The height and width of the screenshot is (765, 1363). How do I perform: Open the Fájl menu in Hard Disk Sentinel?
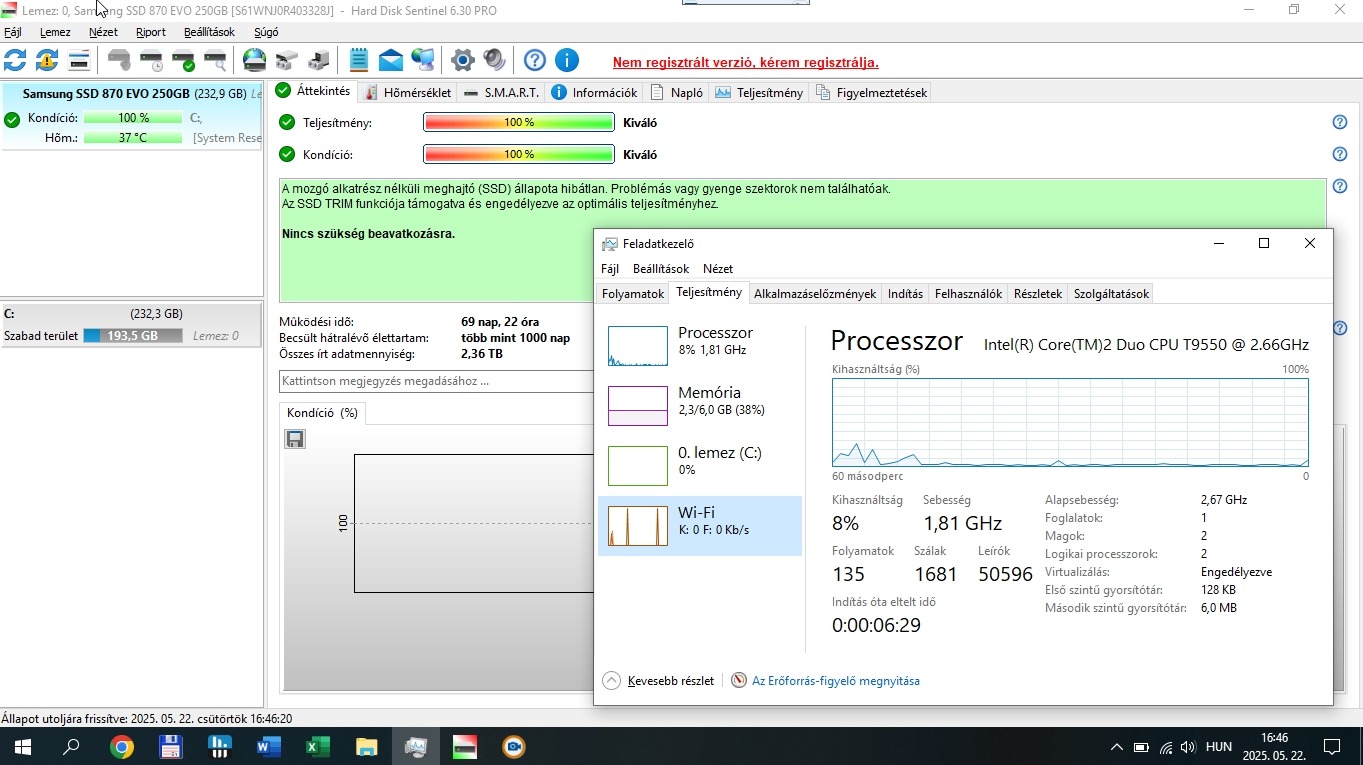point(13,32)
